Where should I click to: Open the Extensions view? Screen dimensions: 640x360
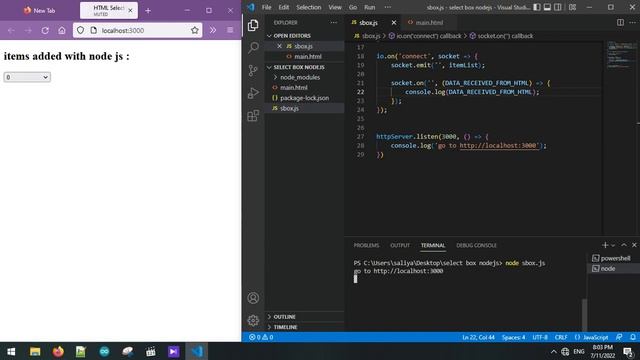coord(253,116)
